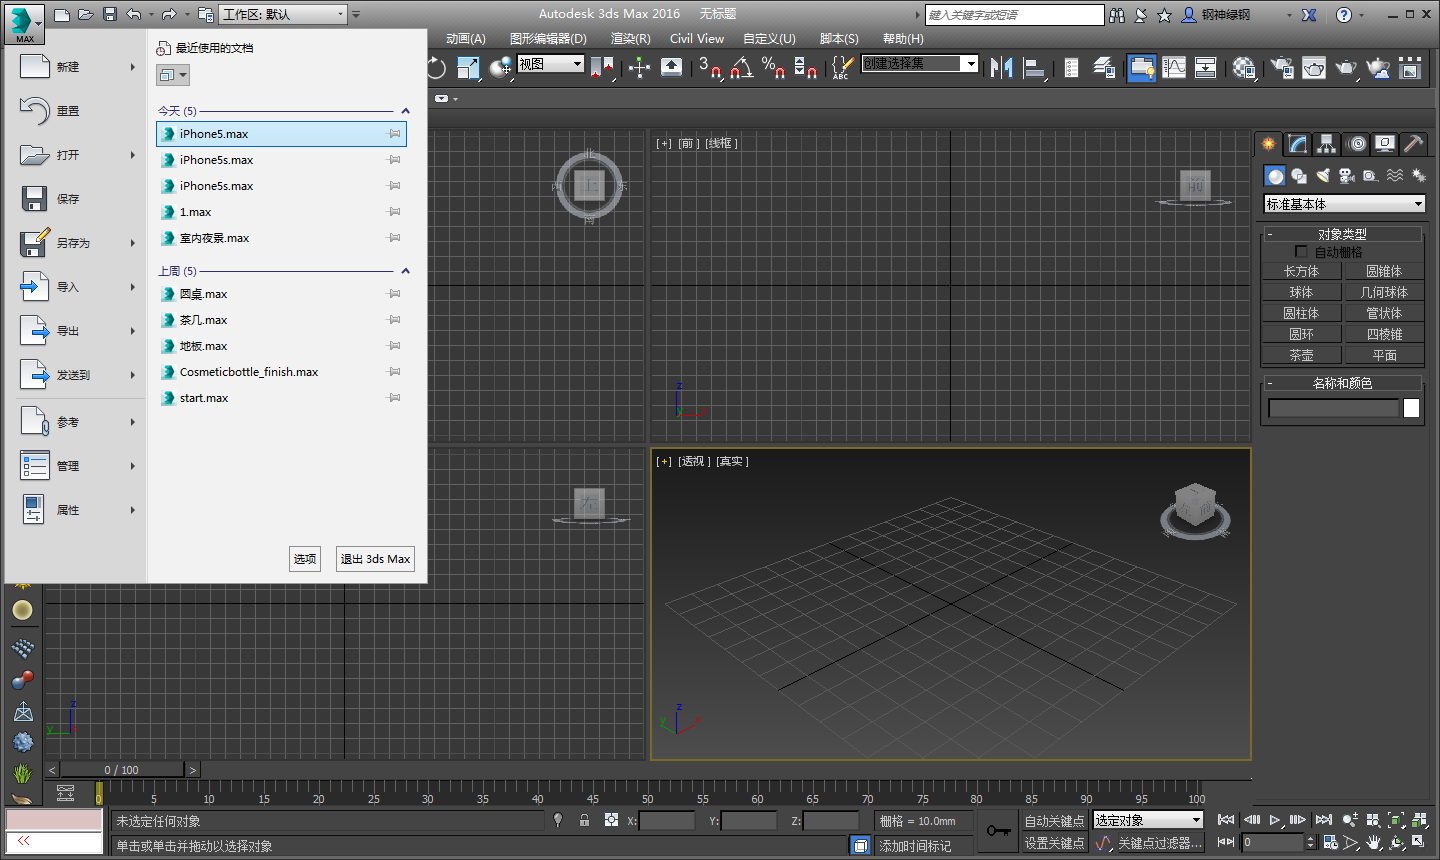Open the Utilities hammer tab
Viewport: 1440px width, 860px height.
[1413, 144]
